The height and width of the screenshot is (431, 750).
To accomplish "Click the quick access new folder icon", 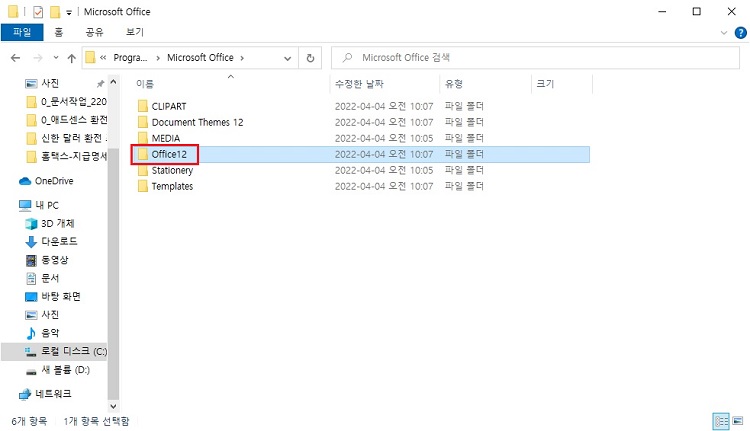I will click(x=55, y=11).
